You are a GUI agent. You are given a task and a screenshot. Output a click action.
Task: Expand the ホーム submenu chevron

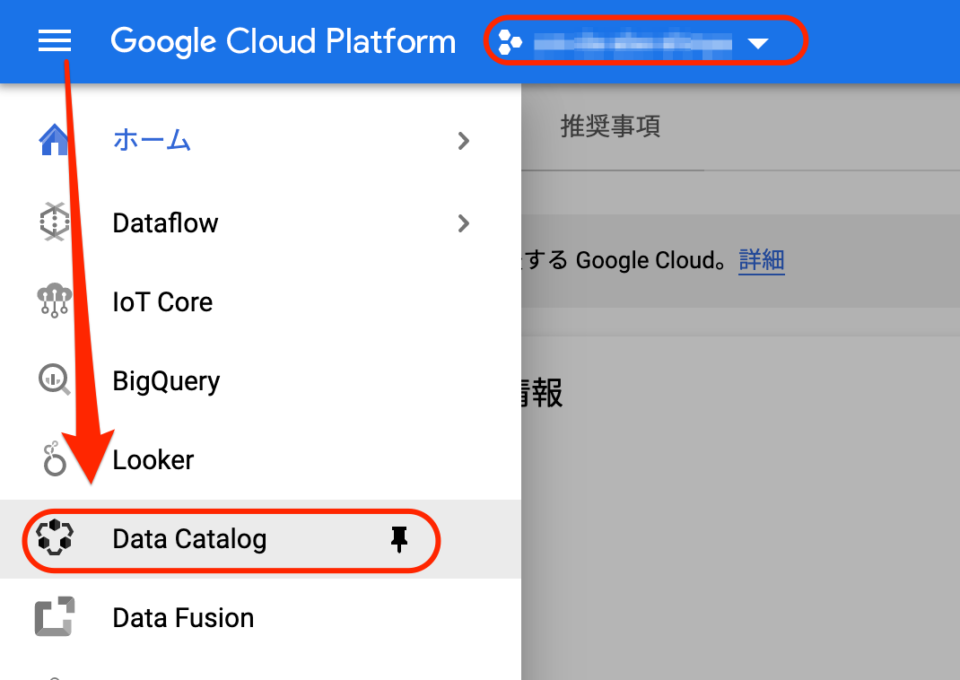463,141
